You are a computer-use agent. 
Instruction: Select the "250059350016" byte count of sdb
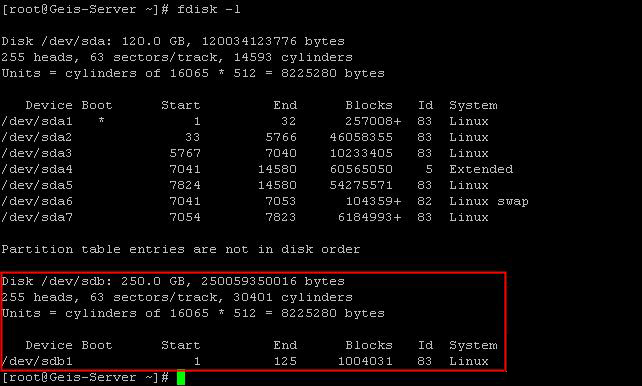(x=249, y=281)
